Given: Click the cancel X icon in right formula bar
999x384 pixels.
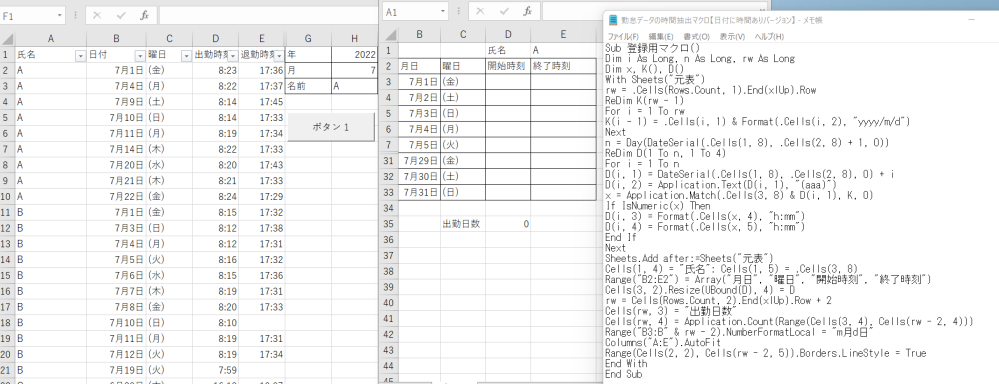Looking at the screenshot, I should (x=481, y=11).
